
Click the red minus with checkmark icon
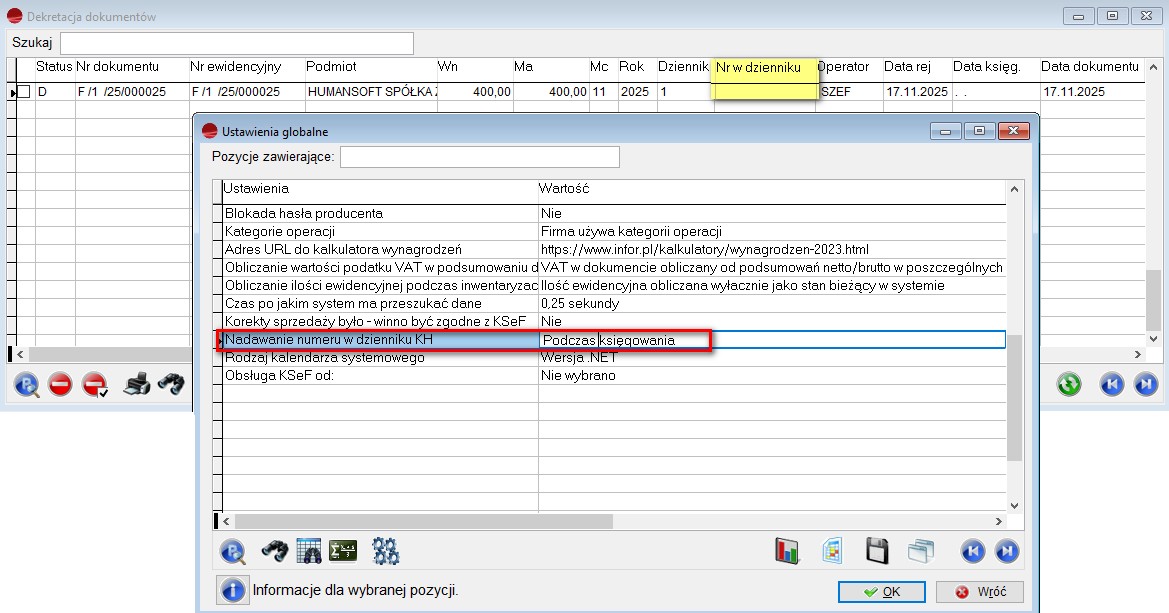tap(95, 384)
